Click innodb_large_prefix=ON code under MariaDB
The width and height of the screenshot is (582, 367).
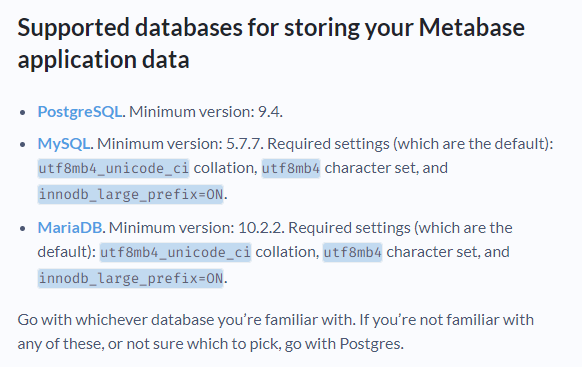tap(131, 278)
